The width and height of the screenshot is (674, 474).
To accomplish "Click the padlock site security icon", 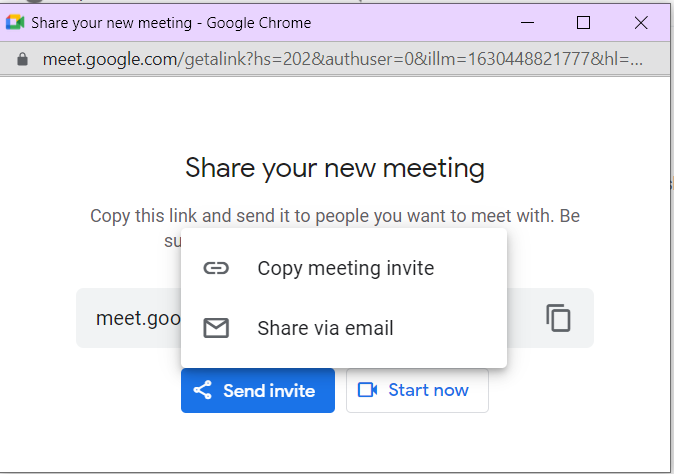I will point(23,59).
